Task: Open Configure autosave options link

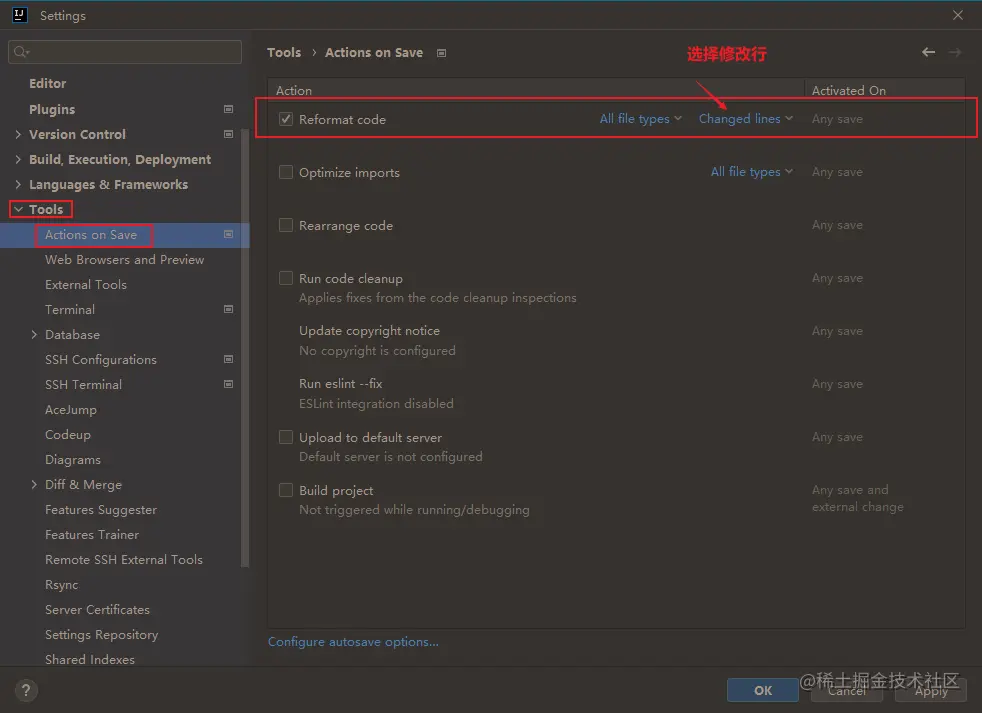Action: point(353,642)
